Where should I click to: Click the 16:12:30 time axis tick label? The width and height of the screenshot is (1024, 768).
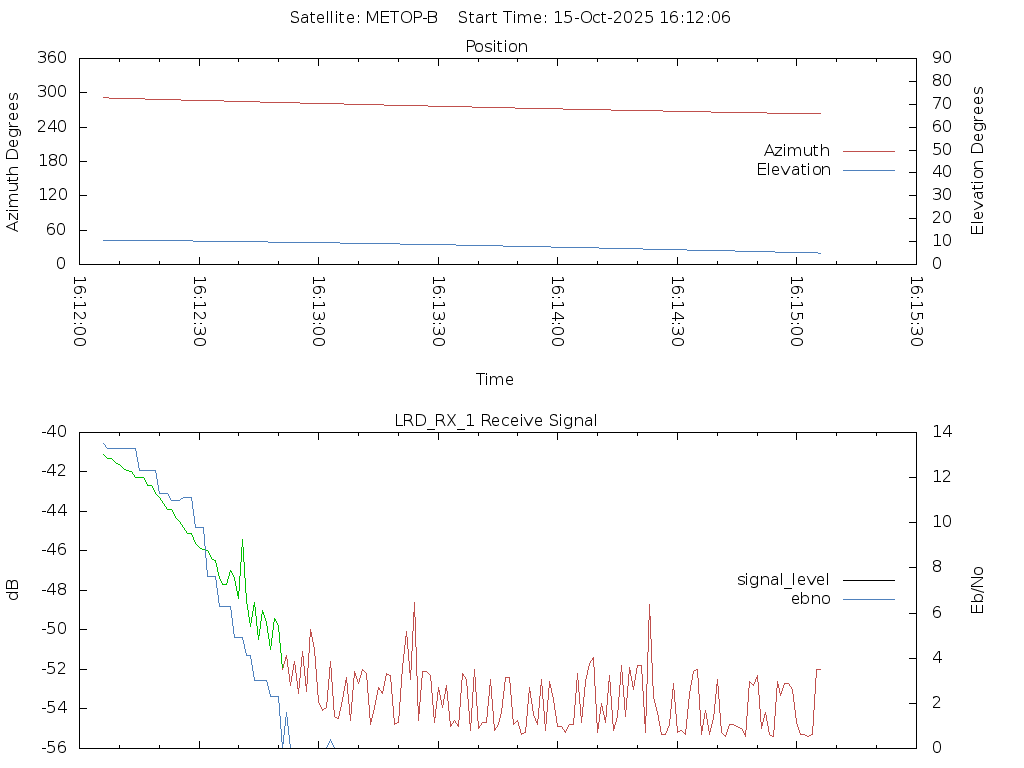point(199,312)
